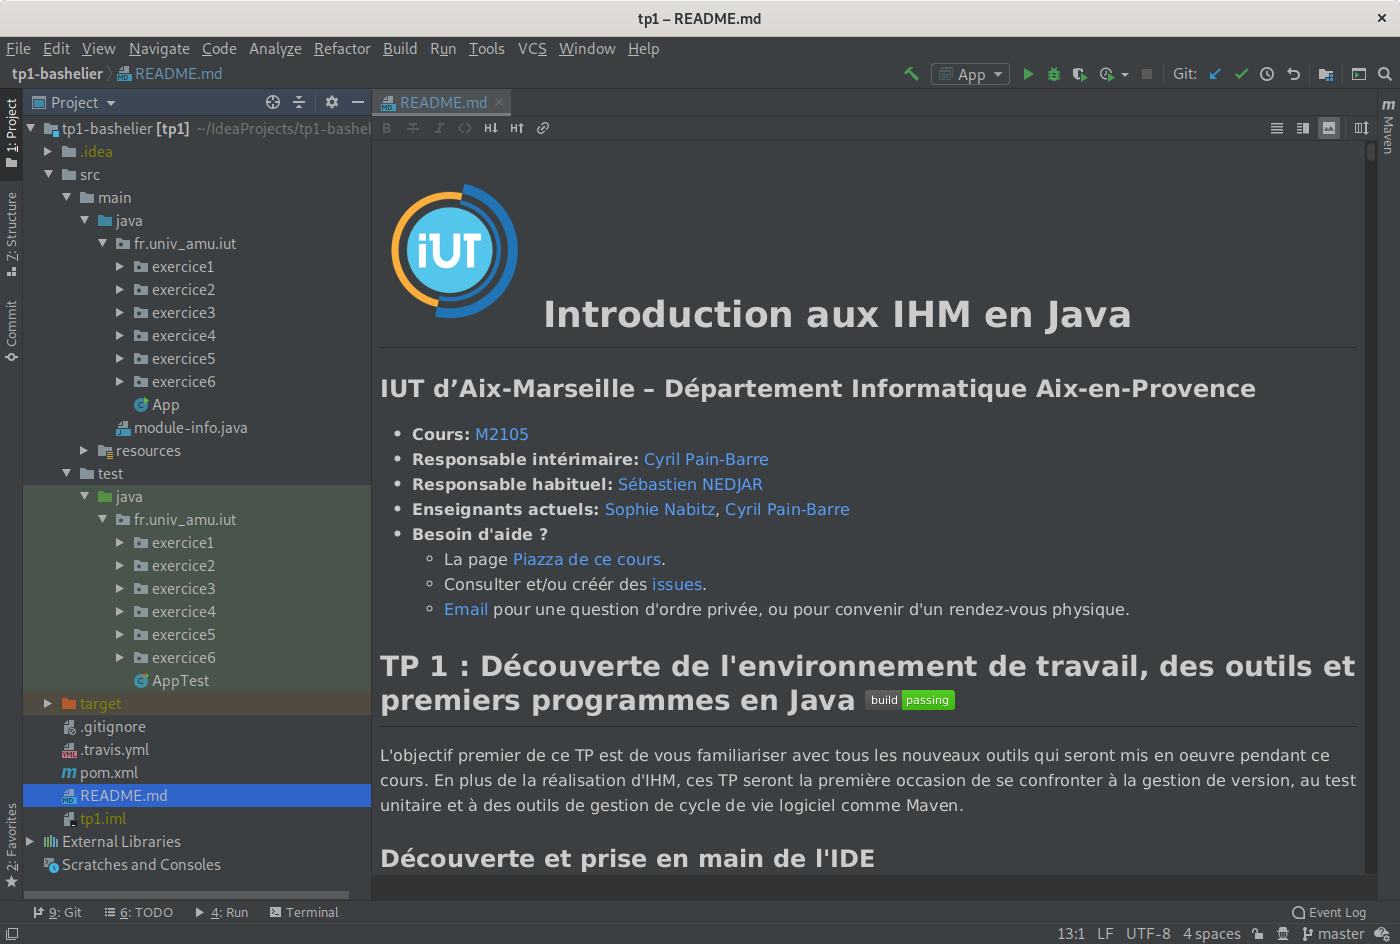Open the Sophie Nabitz link
The image size is (1400, 944).
click(660, 509)
